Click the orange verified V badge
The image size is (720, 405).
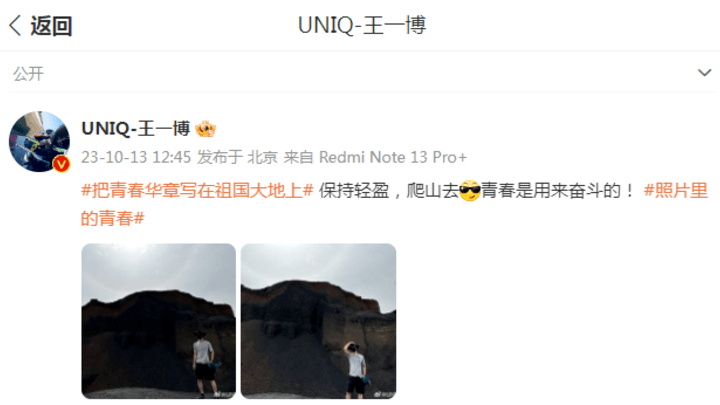pyautogui.click(x=62, y=163)
